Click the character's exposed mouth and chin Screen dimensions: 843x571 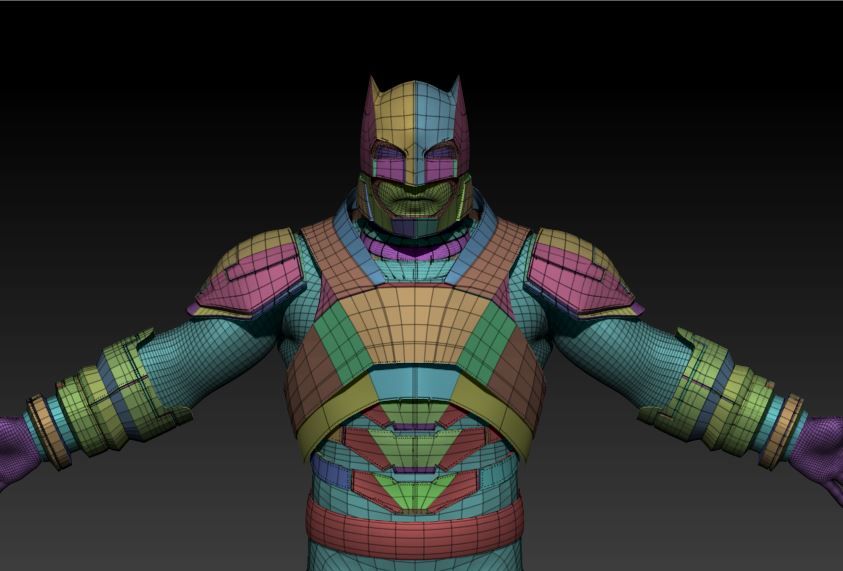[413, 203]
